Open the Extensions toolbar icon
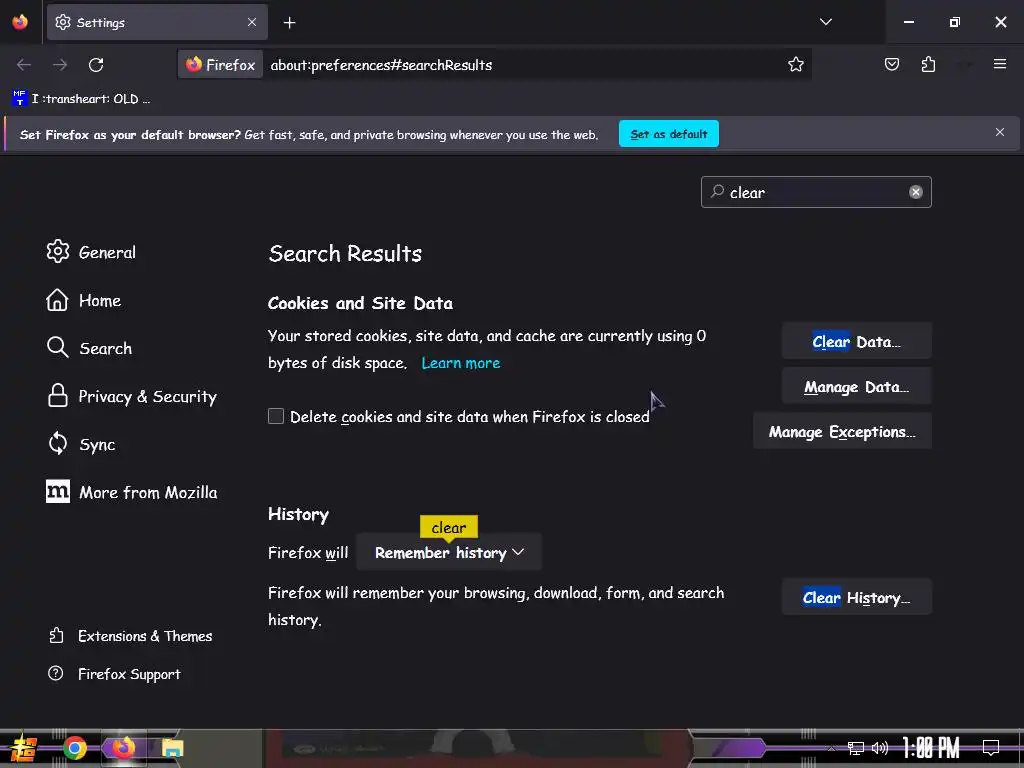This screenshot has height=768, width=1024. coord(928,64)
